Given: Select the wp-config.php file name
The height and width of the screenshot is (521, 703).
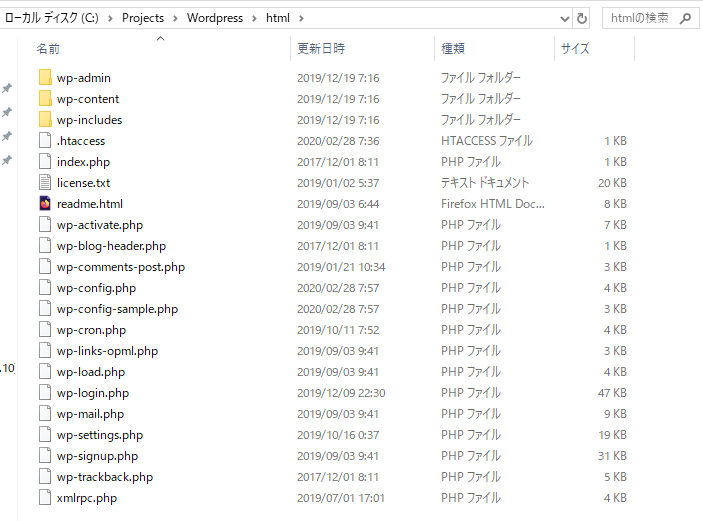Looking at the screenshot, I should tap(96, 288).
